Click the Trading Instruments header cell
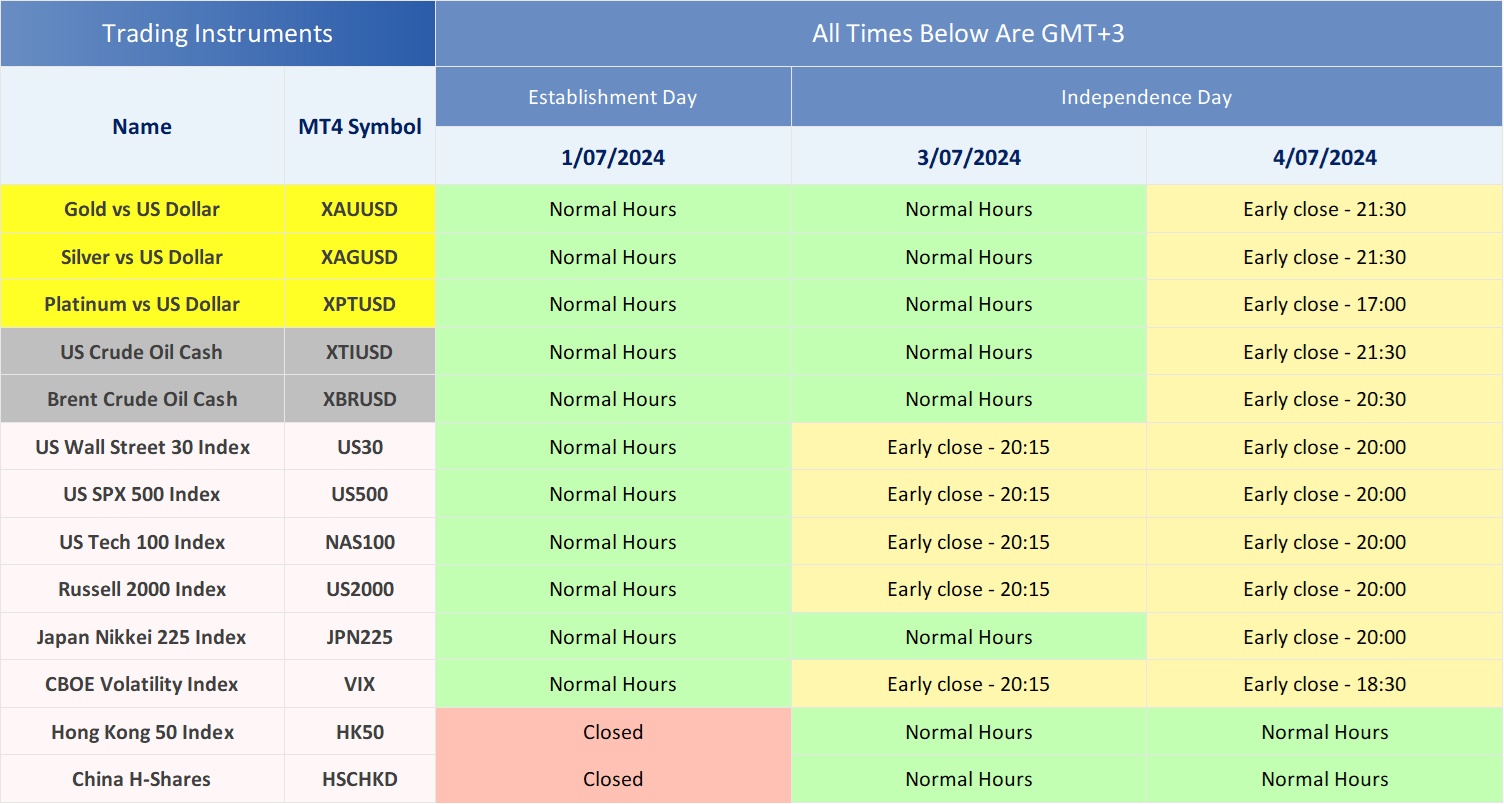The height and width of the screenshot is (804, 1504). click(217, 33)
